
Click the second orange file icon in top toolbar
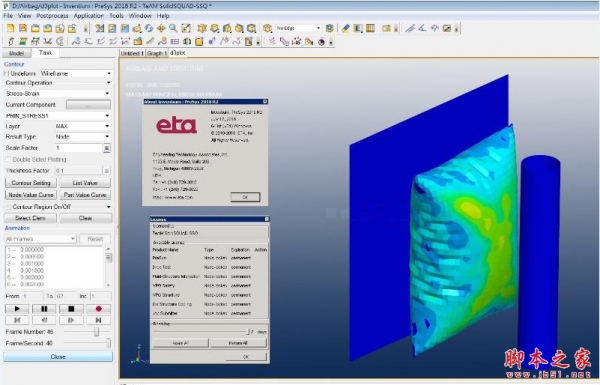coord(23,28)
